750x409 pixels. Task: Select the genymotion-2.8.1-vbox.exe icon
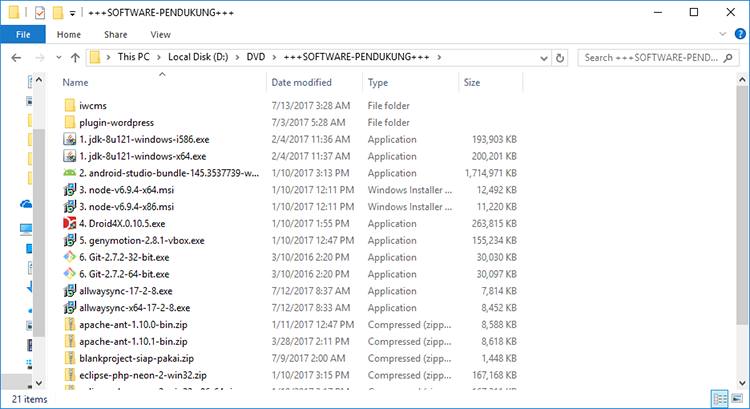point(70,240)
